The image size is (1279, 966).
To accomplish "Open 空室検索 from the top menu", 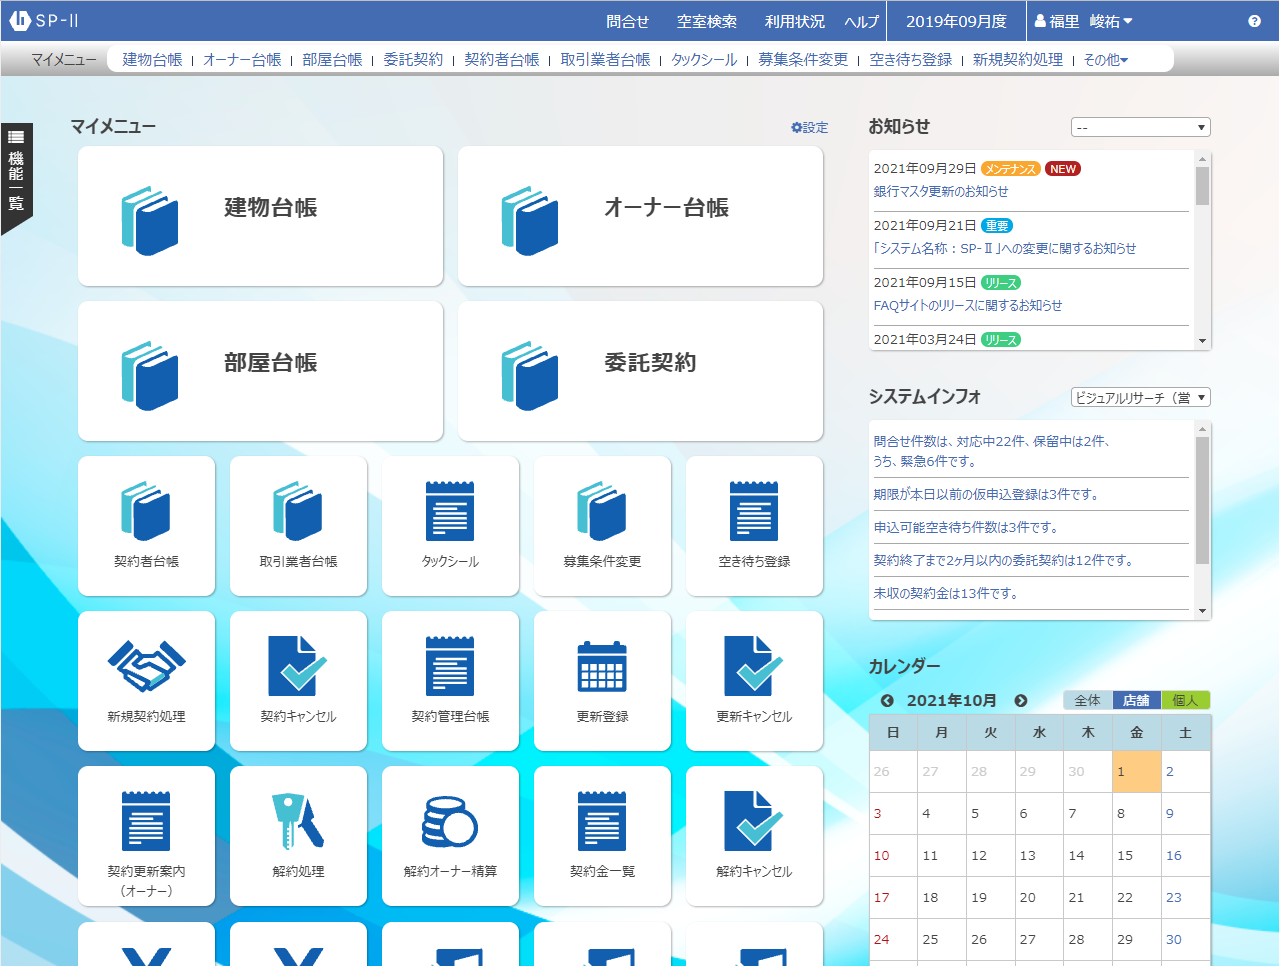I will (x=707, y=21).
